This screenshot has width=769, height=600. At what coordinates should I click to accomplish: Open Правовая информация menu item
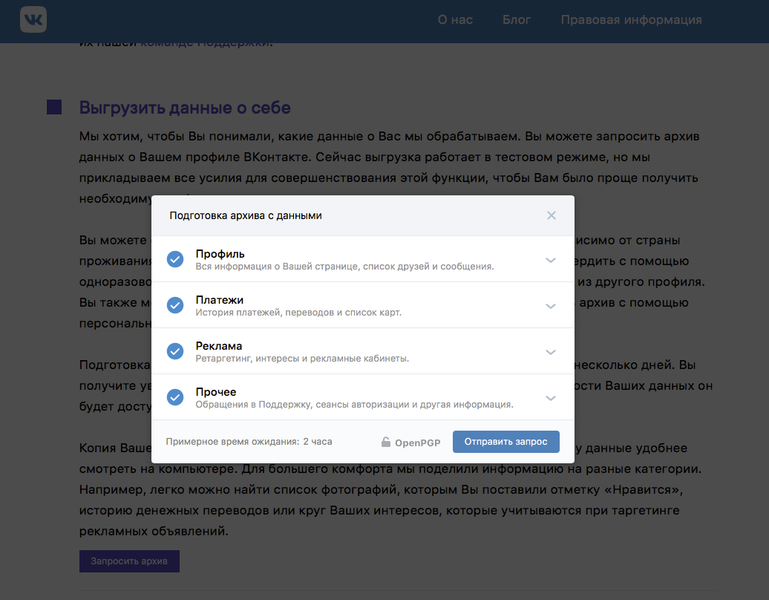point(631,20)
